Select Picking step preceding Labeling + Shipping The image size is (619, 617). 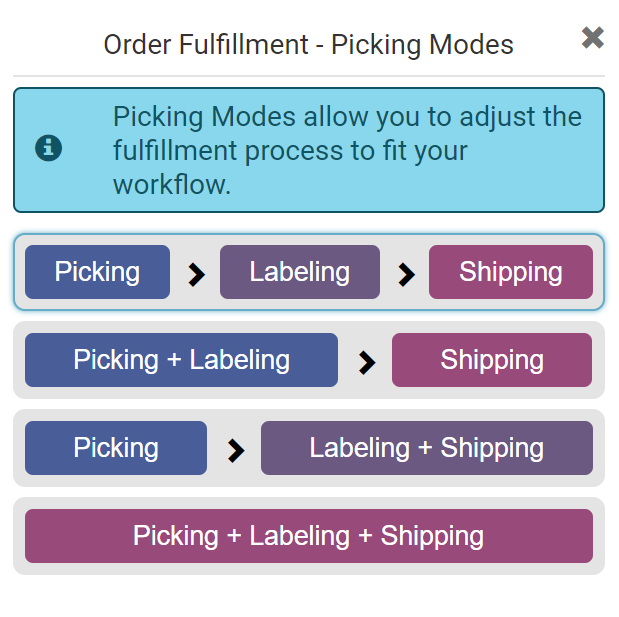(115, 448)
